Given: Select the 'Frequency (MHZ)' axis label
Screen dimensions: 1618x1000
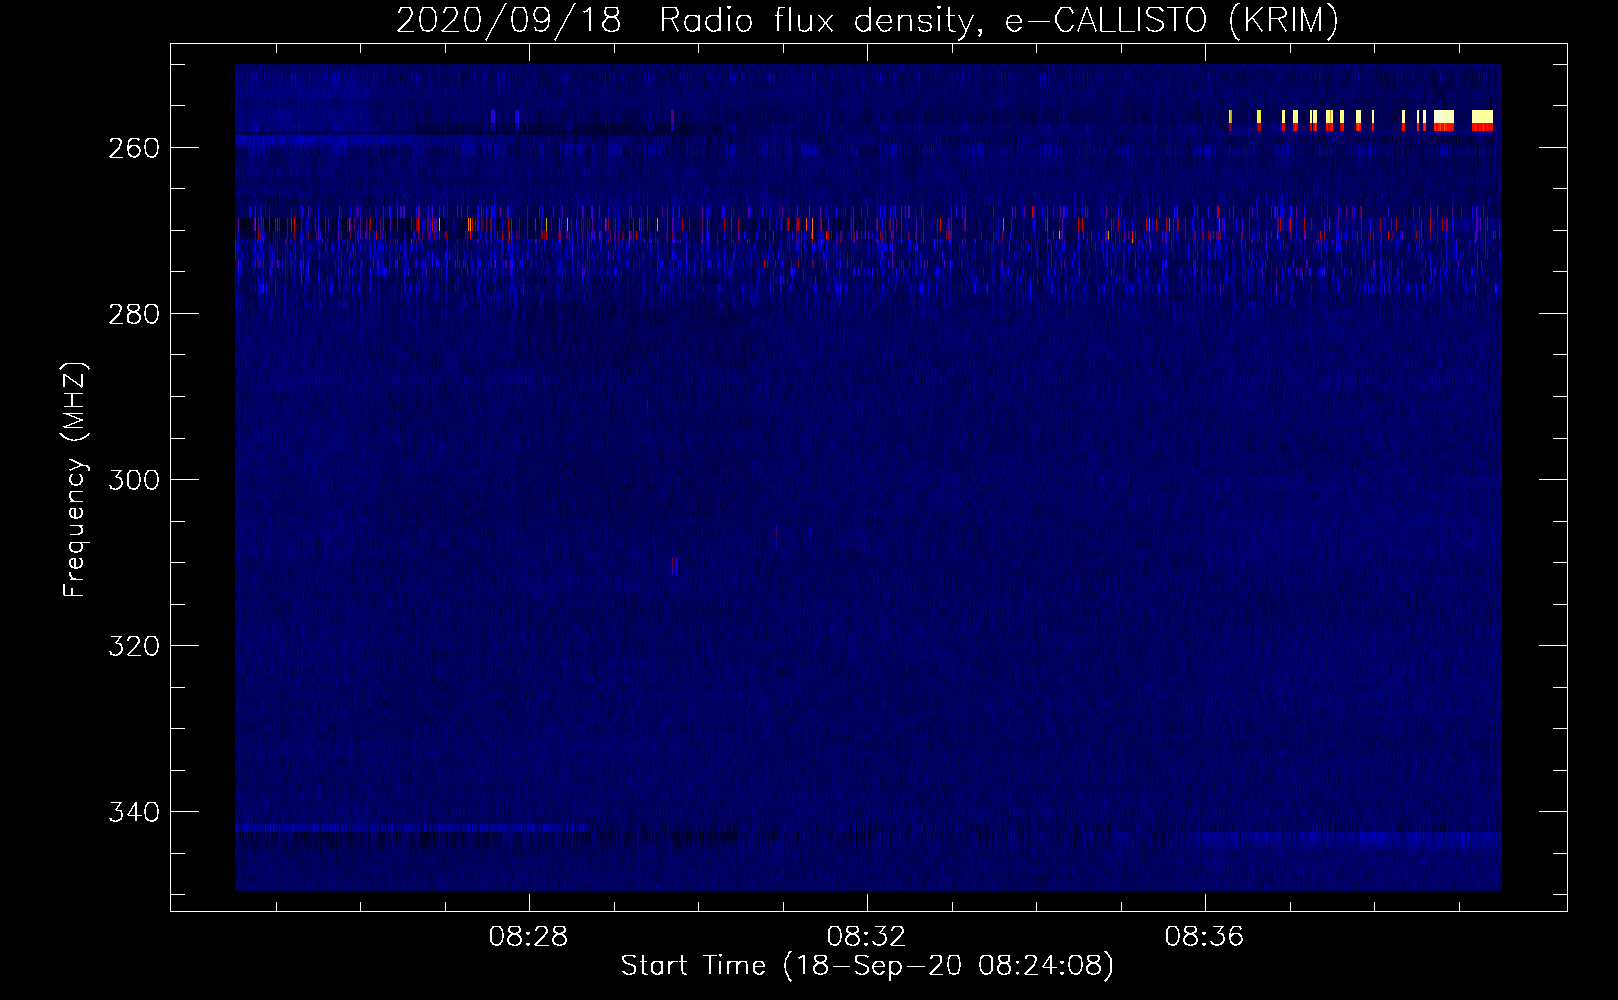Looking at the screenshot, I should pos(75,479).
